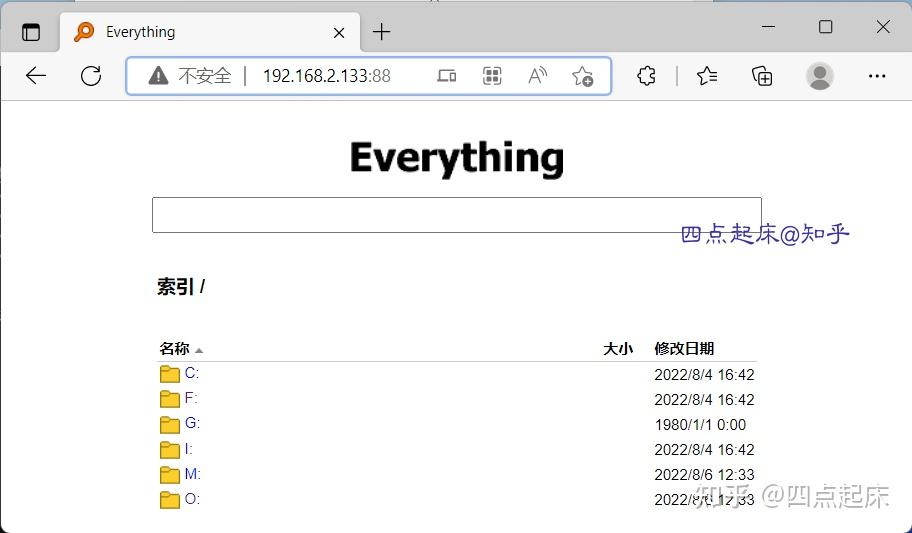Screen dimensions: 912x533
Task: Click the folder icon beside M:
Action: [169, 474]
